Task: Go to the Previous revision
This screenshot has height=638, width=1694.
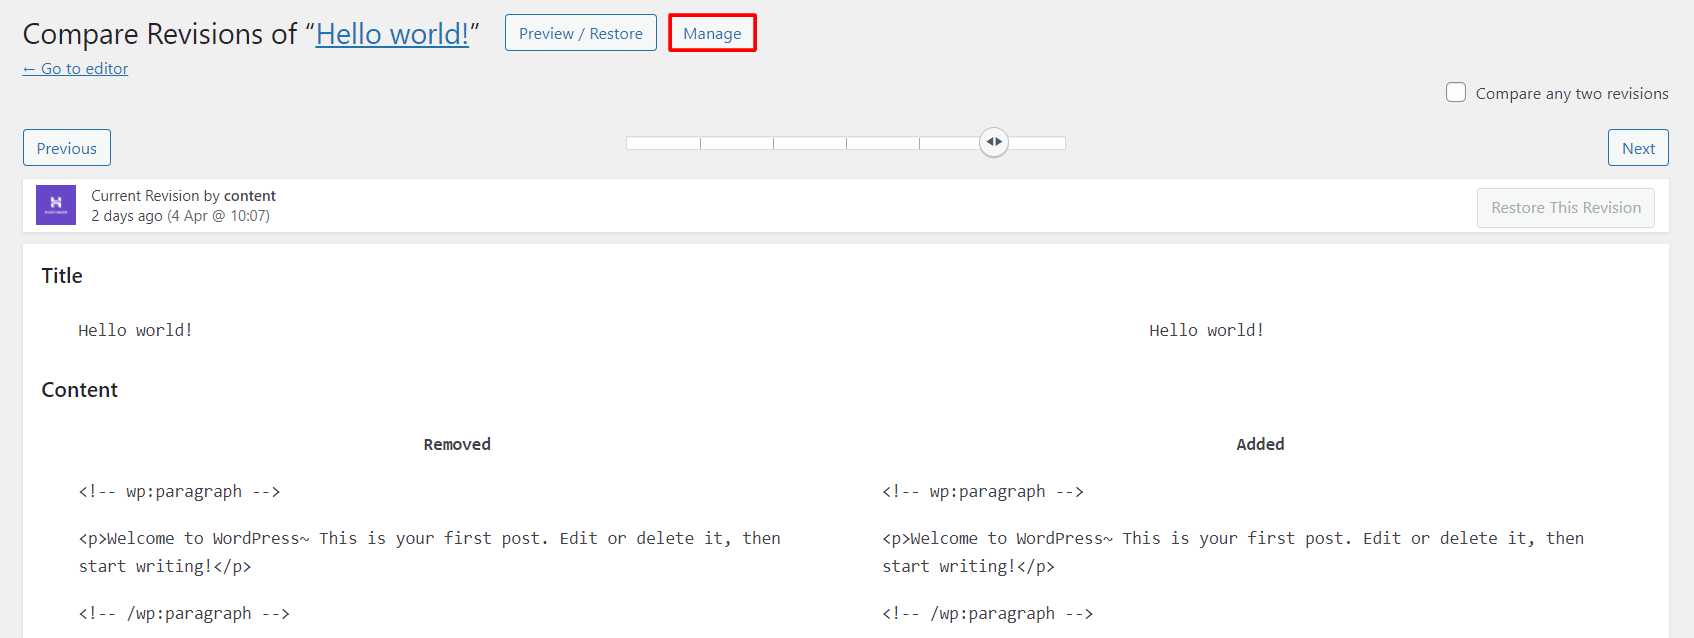Action: point(67,148)
